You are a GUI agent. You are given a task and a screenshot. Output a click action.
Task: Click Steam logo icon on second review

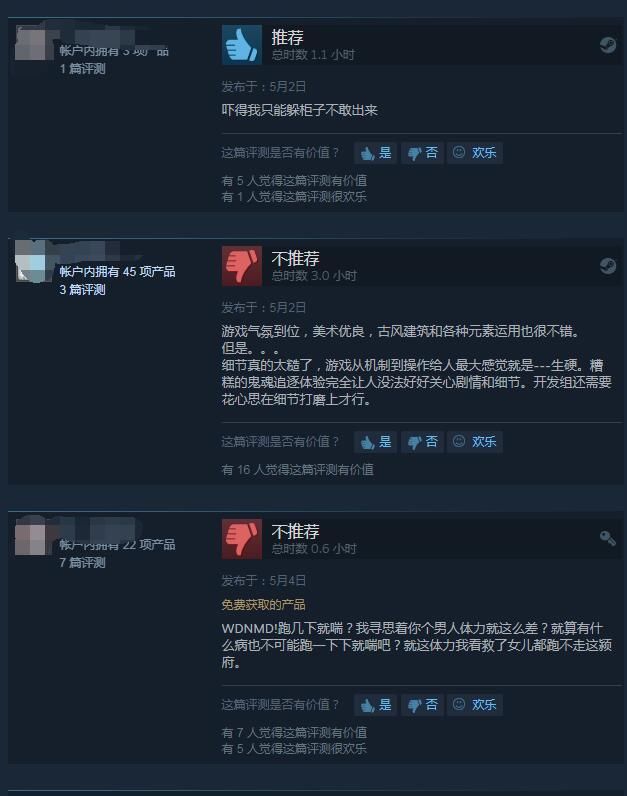point(608,266)
